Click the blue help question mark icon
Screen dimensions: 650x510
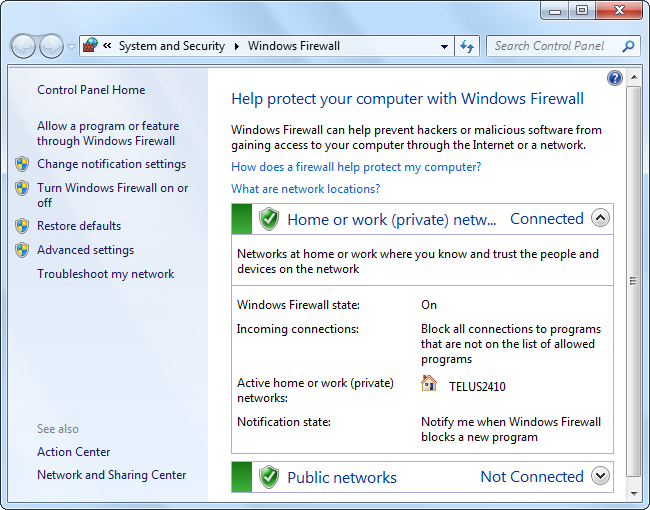click(x=615, y=78)
